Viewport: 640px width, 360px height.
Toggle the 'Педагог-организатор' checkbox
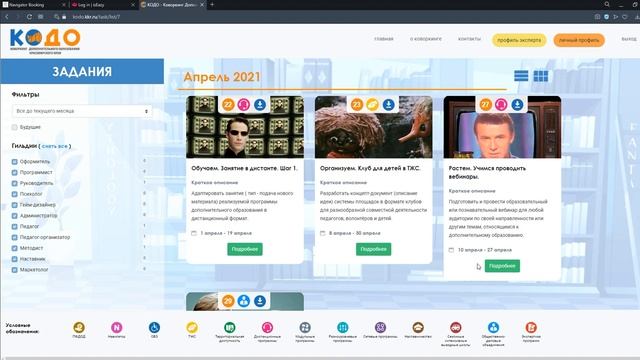pyautogui.click(x=15, y=237)
